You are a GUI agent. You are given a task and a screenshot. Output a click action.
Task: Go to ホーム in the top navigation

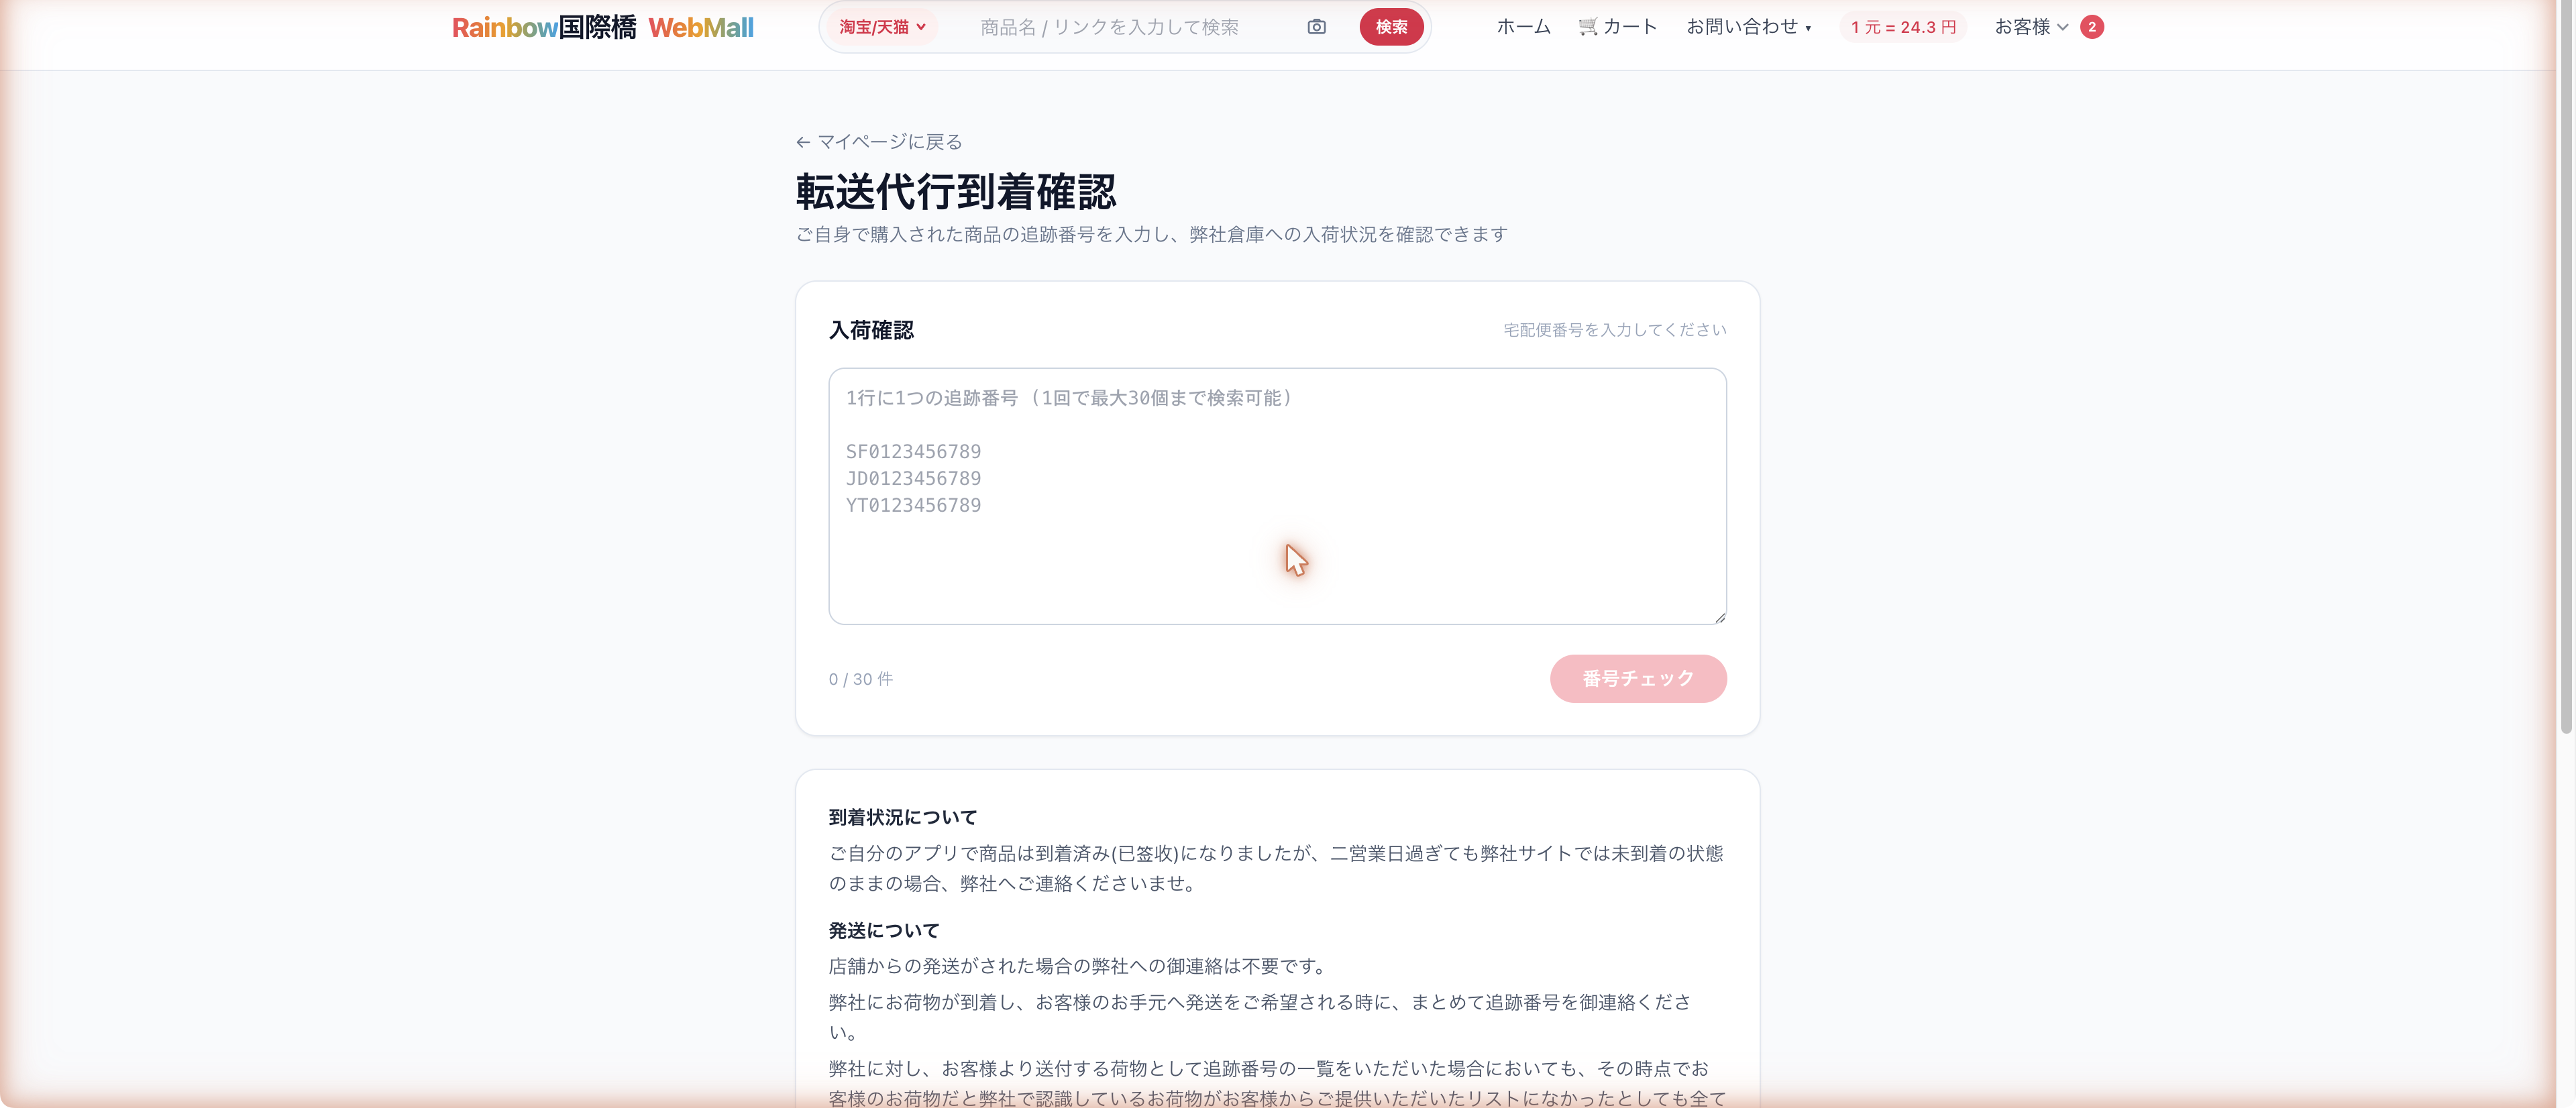[1523, 27]
